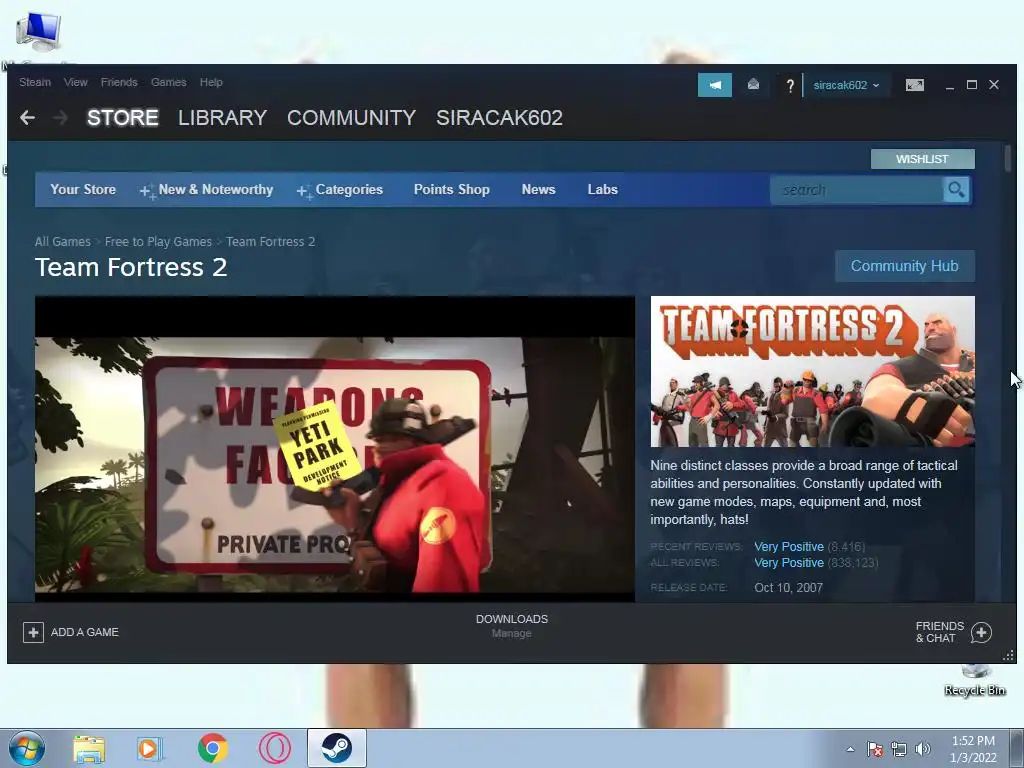Screen dimensions: 1024x768
Task: Open the SIRACAK602 profile tab
Action: pos(500,118)
